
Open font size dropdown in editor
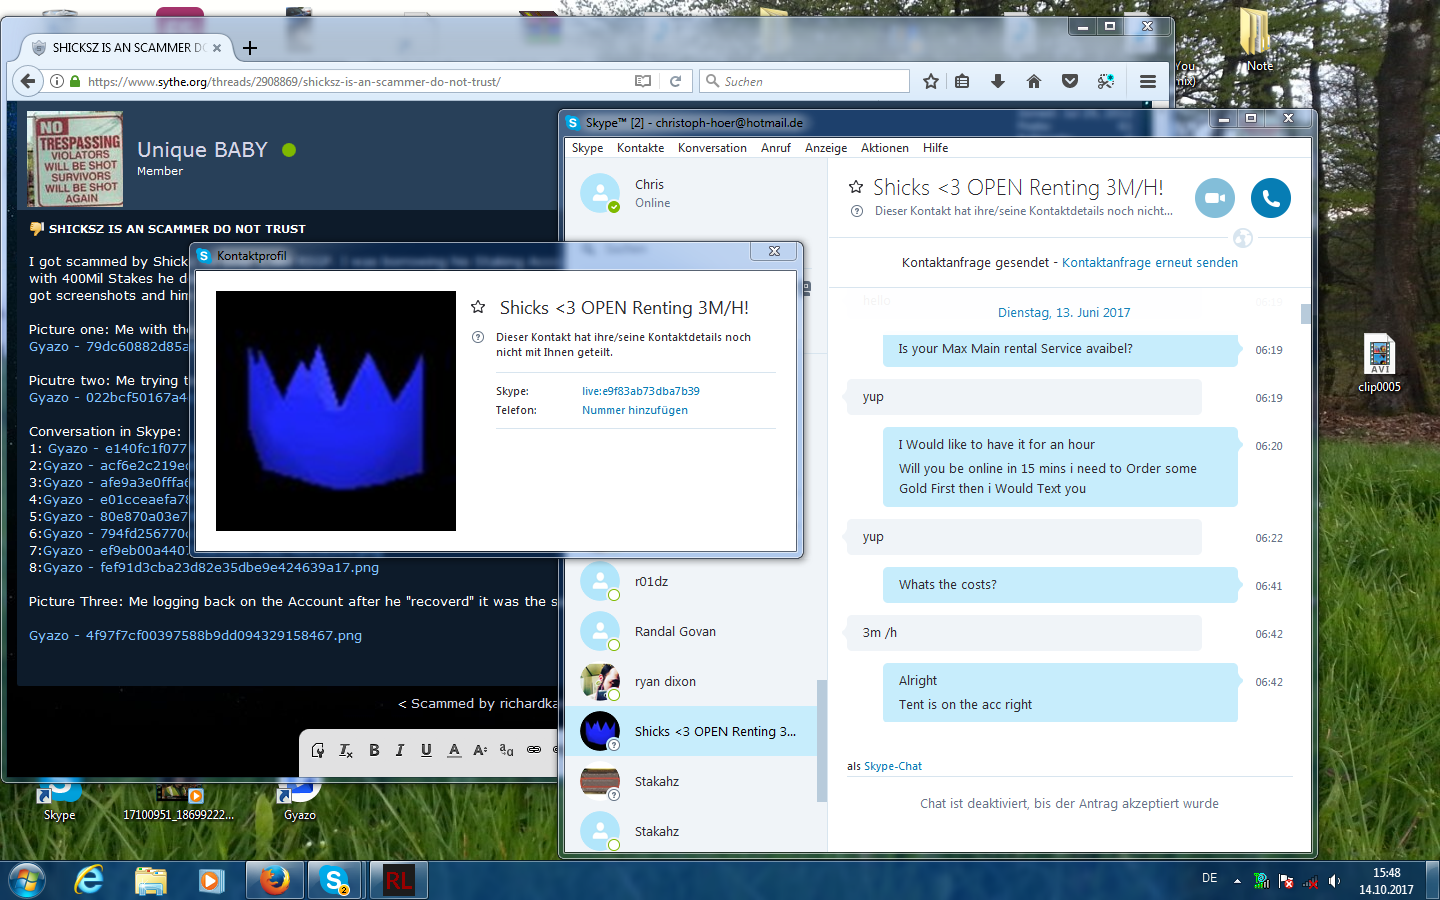click(x=480, y=750)
